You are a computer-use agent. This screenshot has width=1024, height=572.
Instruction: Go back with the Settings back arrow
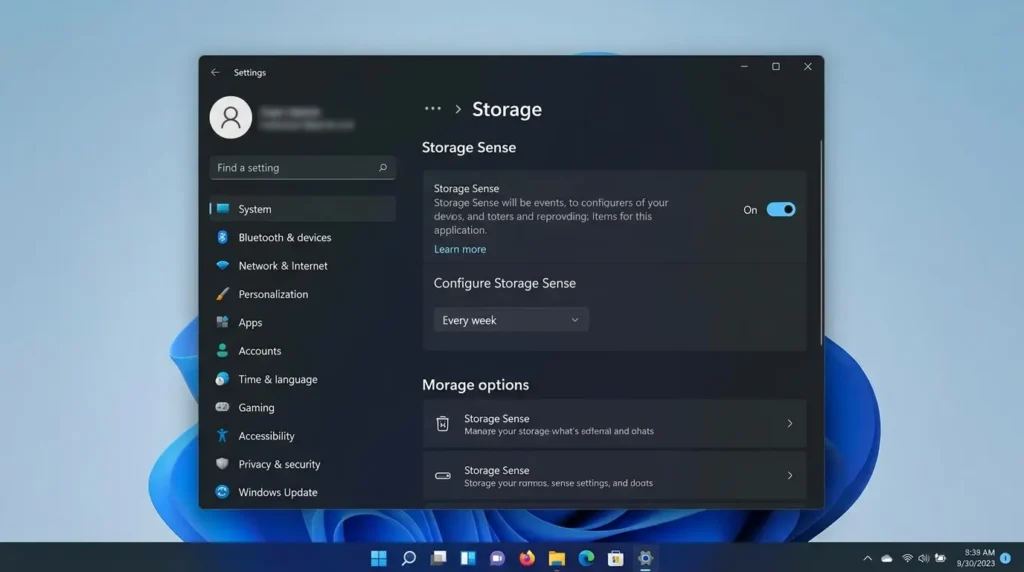coord(215,72)
